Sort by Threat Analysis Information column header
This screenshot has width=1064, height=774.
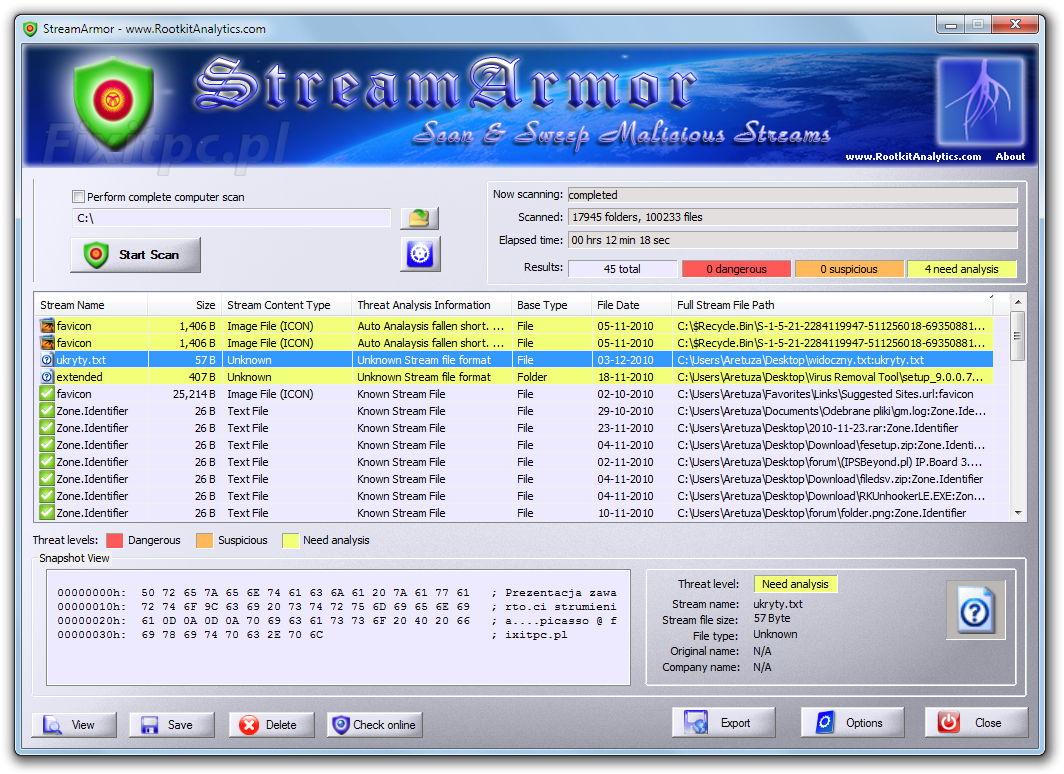click(x=432, y=305)
